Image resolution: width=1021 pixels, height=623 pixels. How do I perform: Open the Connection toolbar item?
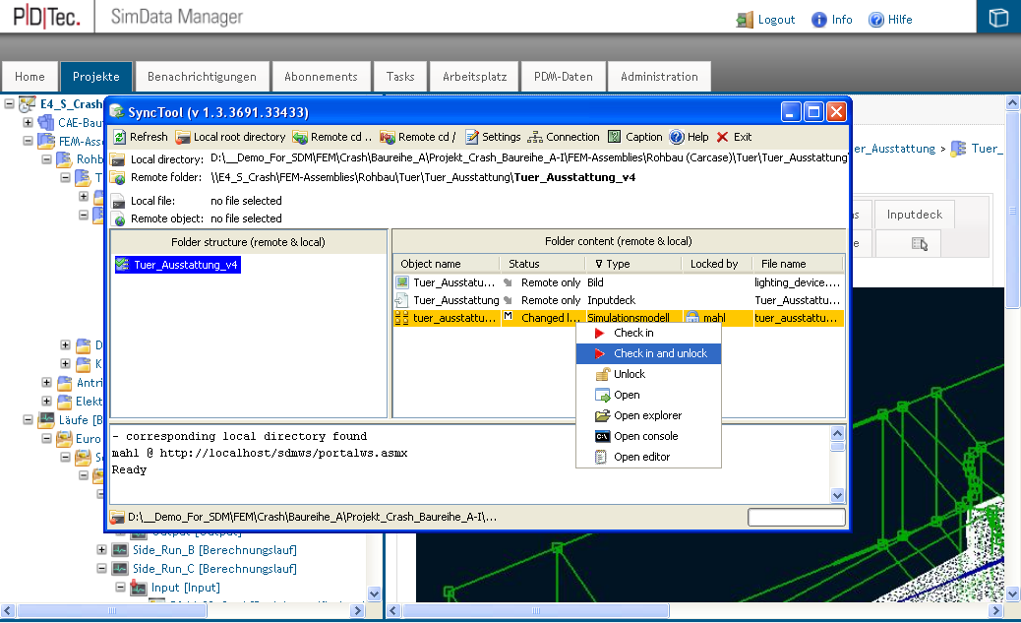click(x=563, y=137)
